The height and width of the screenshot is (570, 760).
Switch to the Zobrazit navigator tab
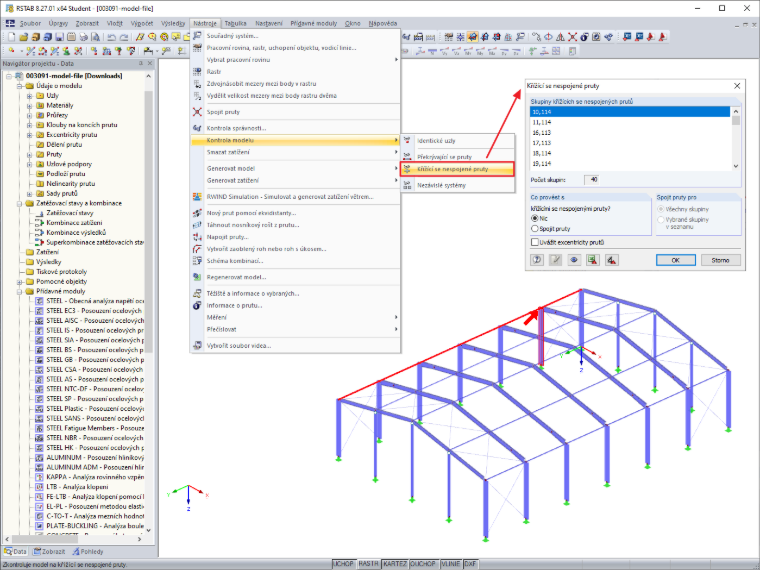(49, 552)
